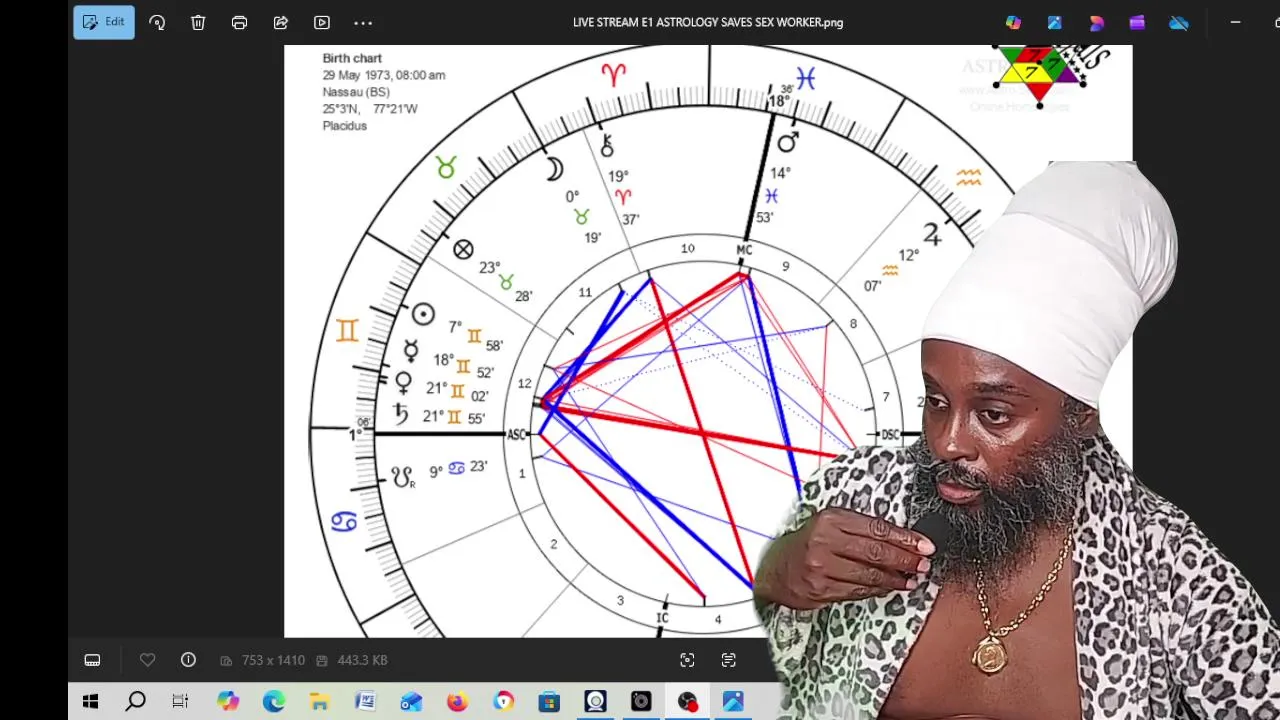Show file info with the info icon

(188, 660)
